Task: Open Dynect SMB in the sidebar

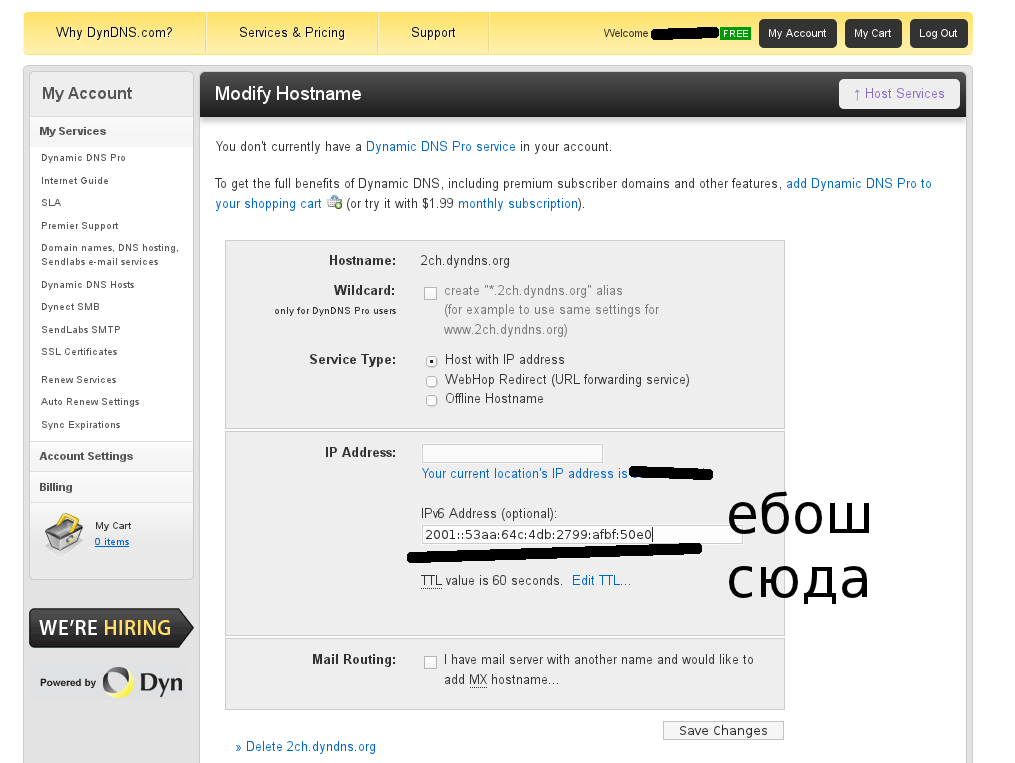Action: click(71, 307)
